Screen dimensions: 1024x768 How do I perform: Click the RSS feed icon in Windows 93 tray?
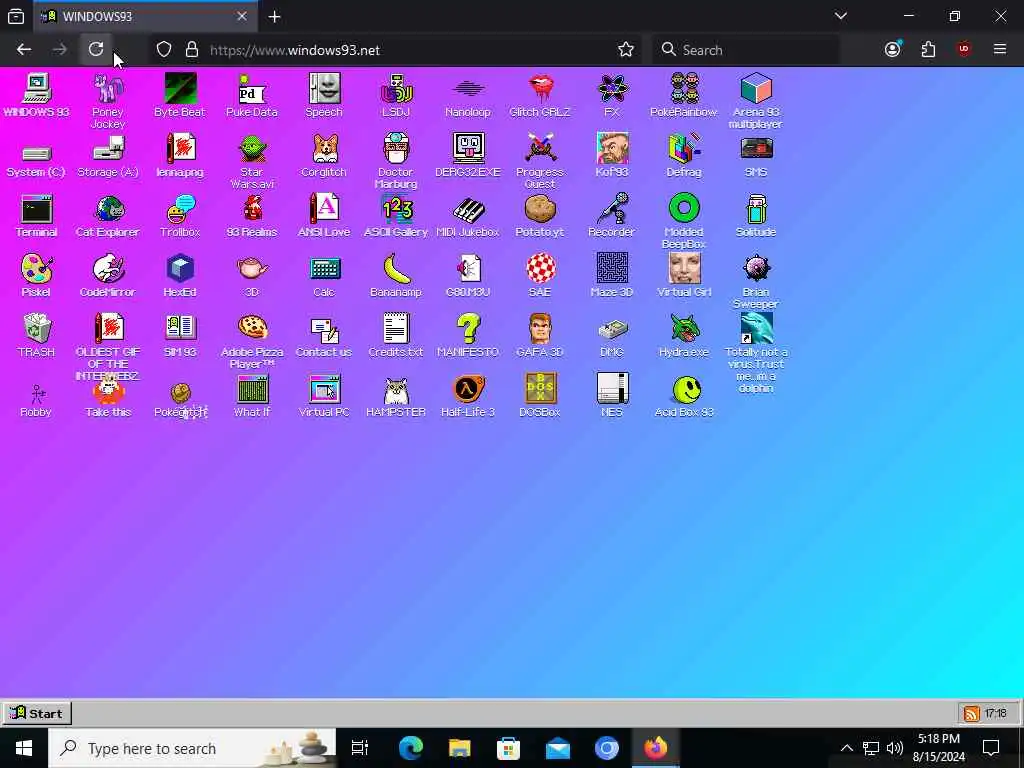point(971,714)
